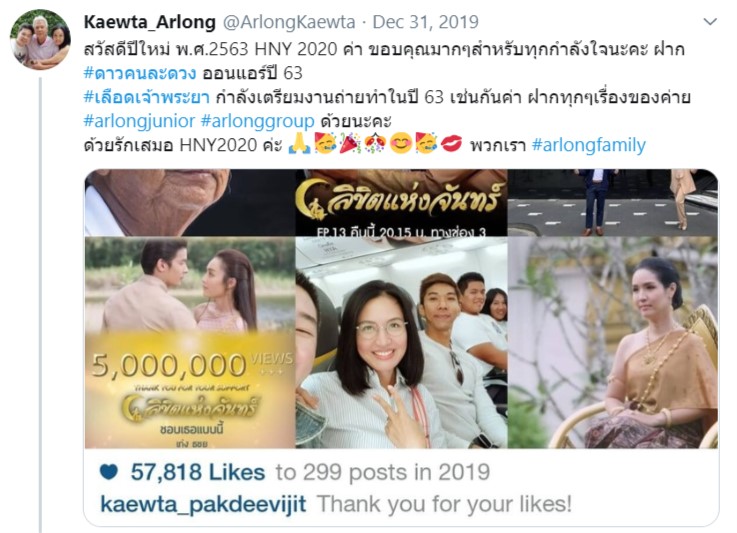Viewport: 737px width, 533px height.
Task: Open the @ArlongKaewta handle link
Action: 289,22
